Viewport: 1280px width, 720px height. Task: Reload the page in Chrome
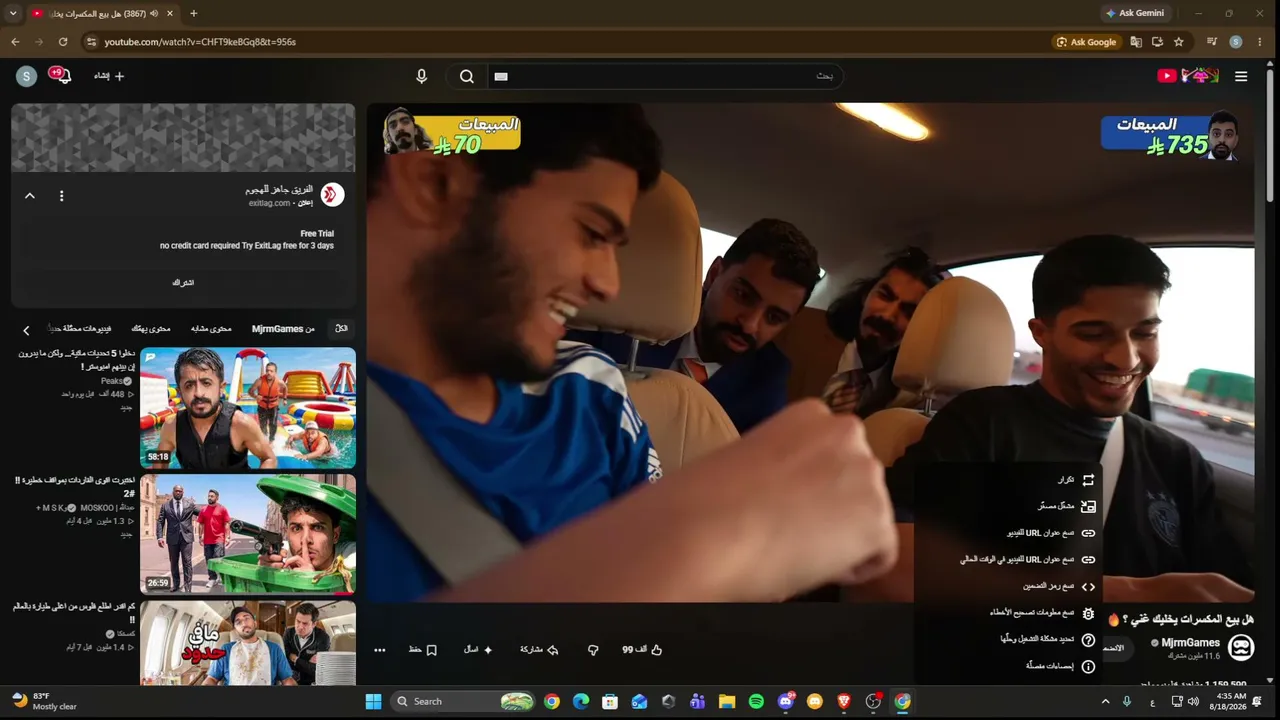click(x=63, y=42)
